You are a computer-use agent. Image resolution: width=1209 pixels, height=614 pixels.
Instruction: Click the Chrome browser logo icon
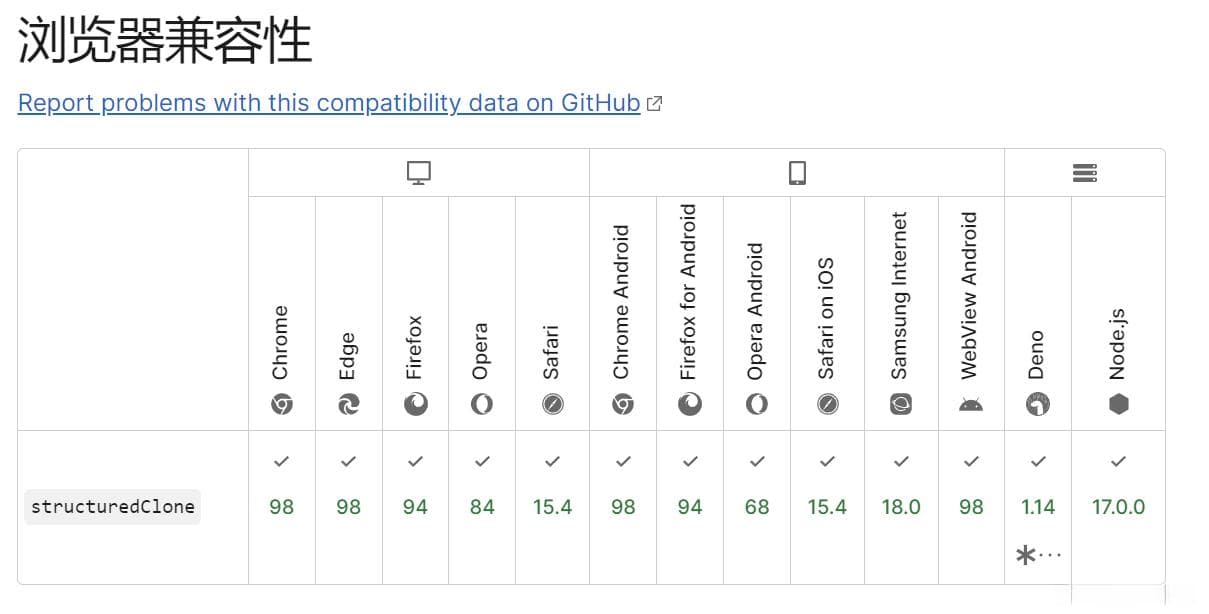point(281,404)
